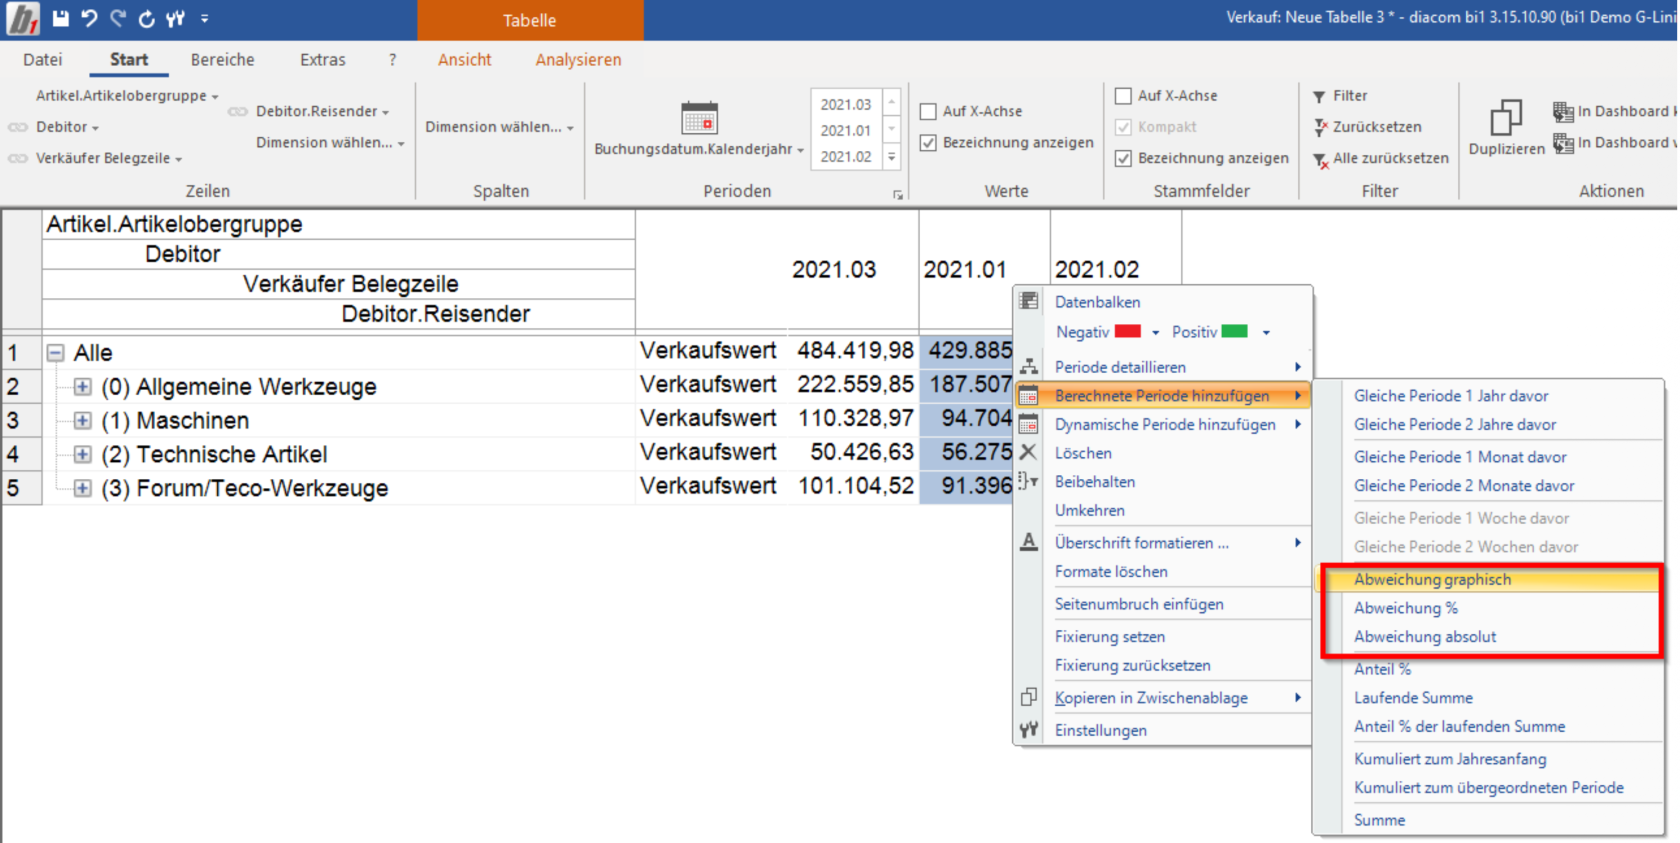Click the Löschen X icon in context menu
The height and width of the screenshot is (843, 1680).
[x=1029, y=452]
